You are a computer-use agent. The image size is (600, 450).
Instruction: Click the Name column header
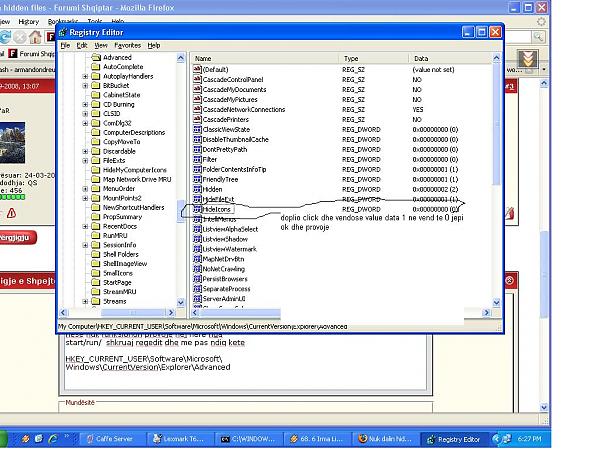tap(264, 58)
